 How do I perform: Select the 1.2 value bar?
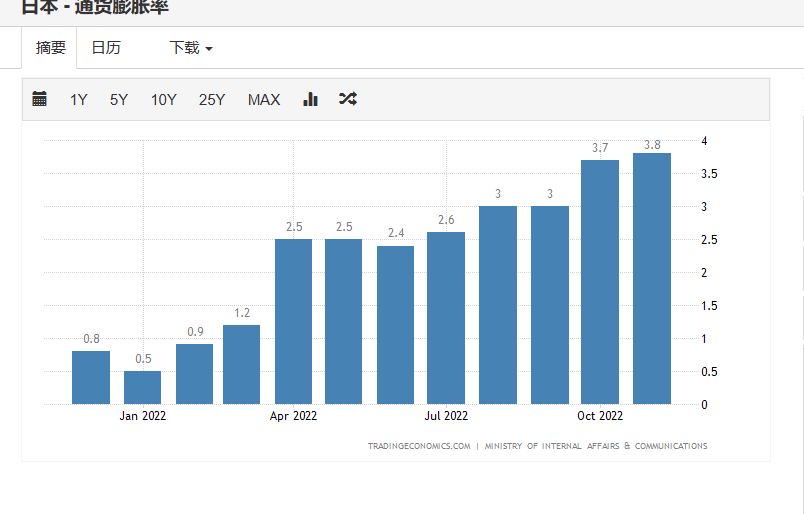pyautogui.click(x=242, y=365)
